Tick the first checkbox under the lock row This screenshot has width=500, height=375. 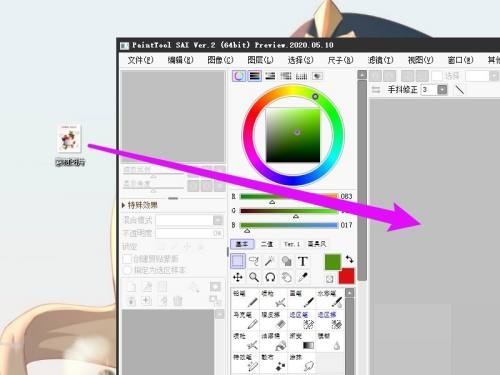(x=127, y=259)
